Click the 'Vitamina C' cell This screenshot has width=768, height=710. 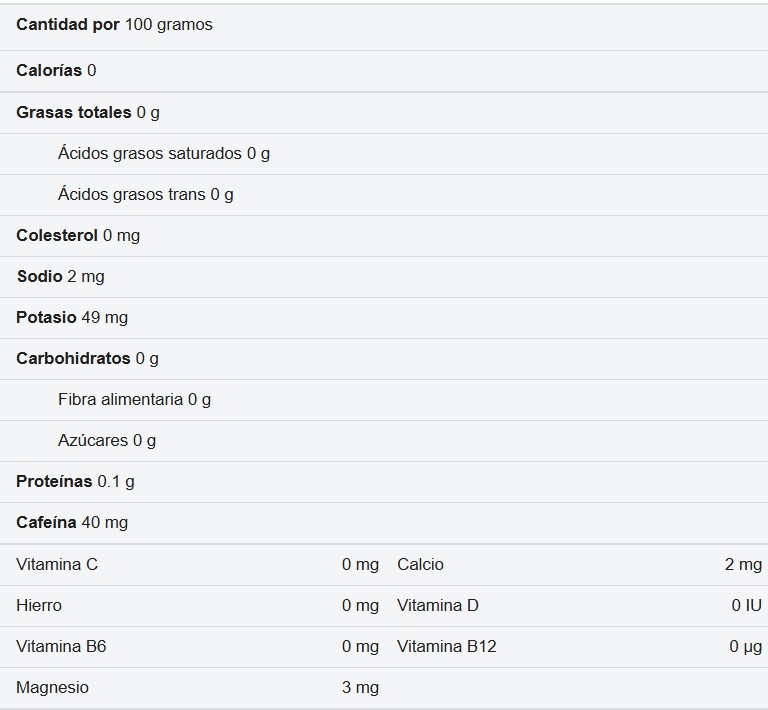click(x=57, y=565)
